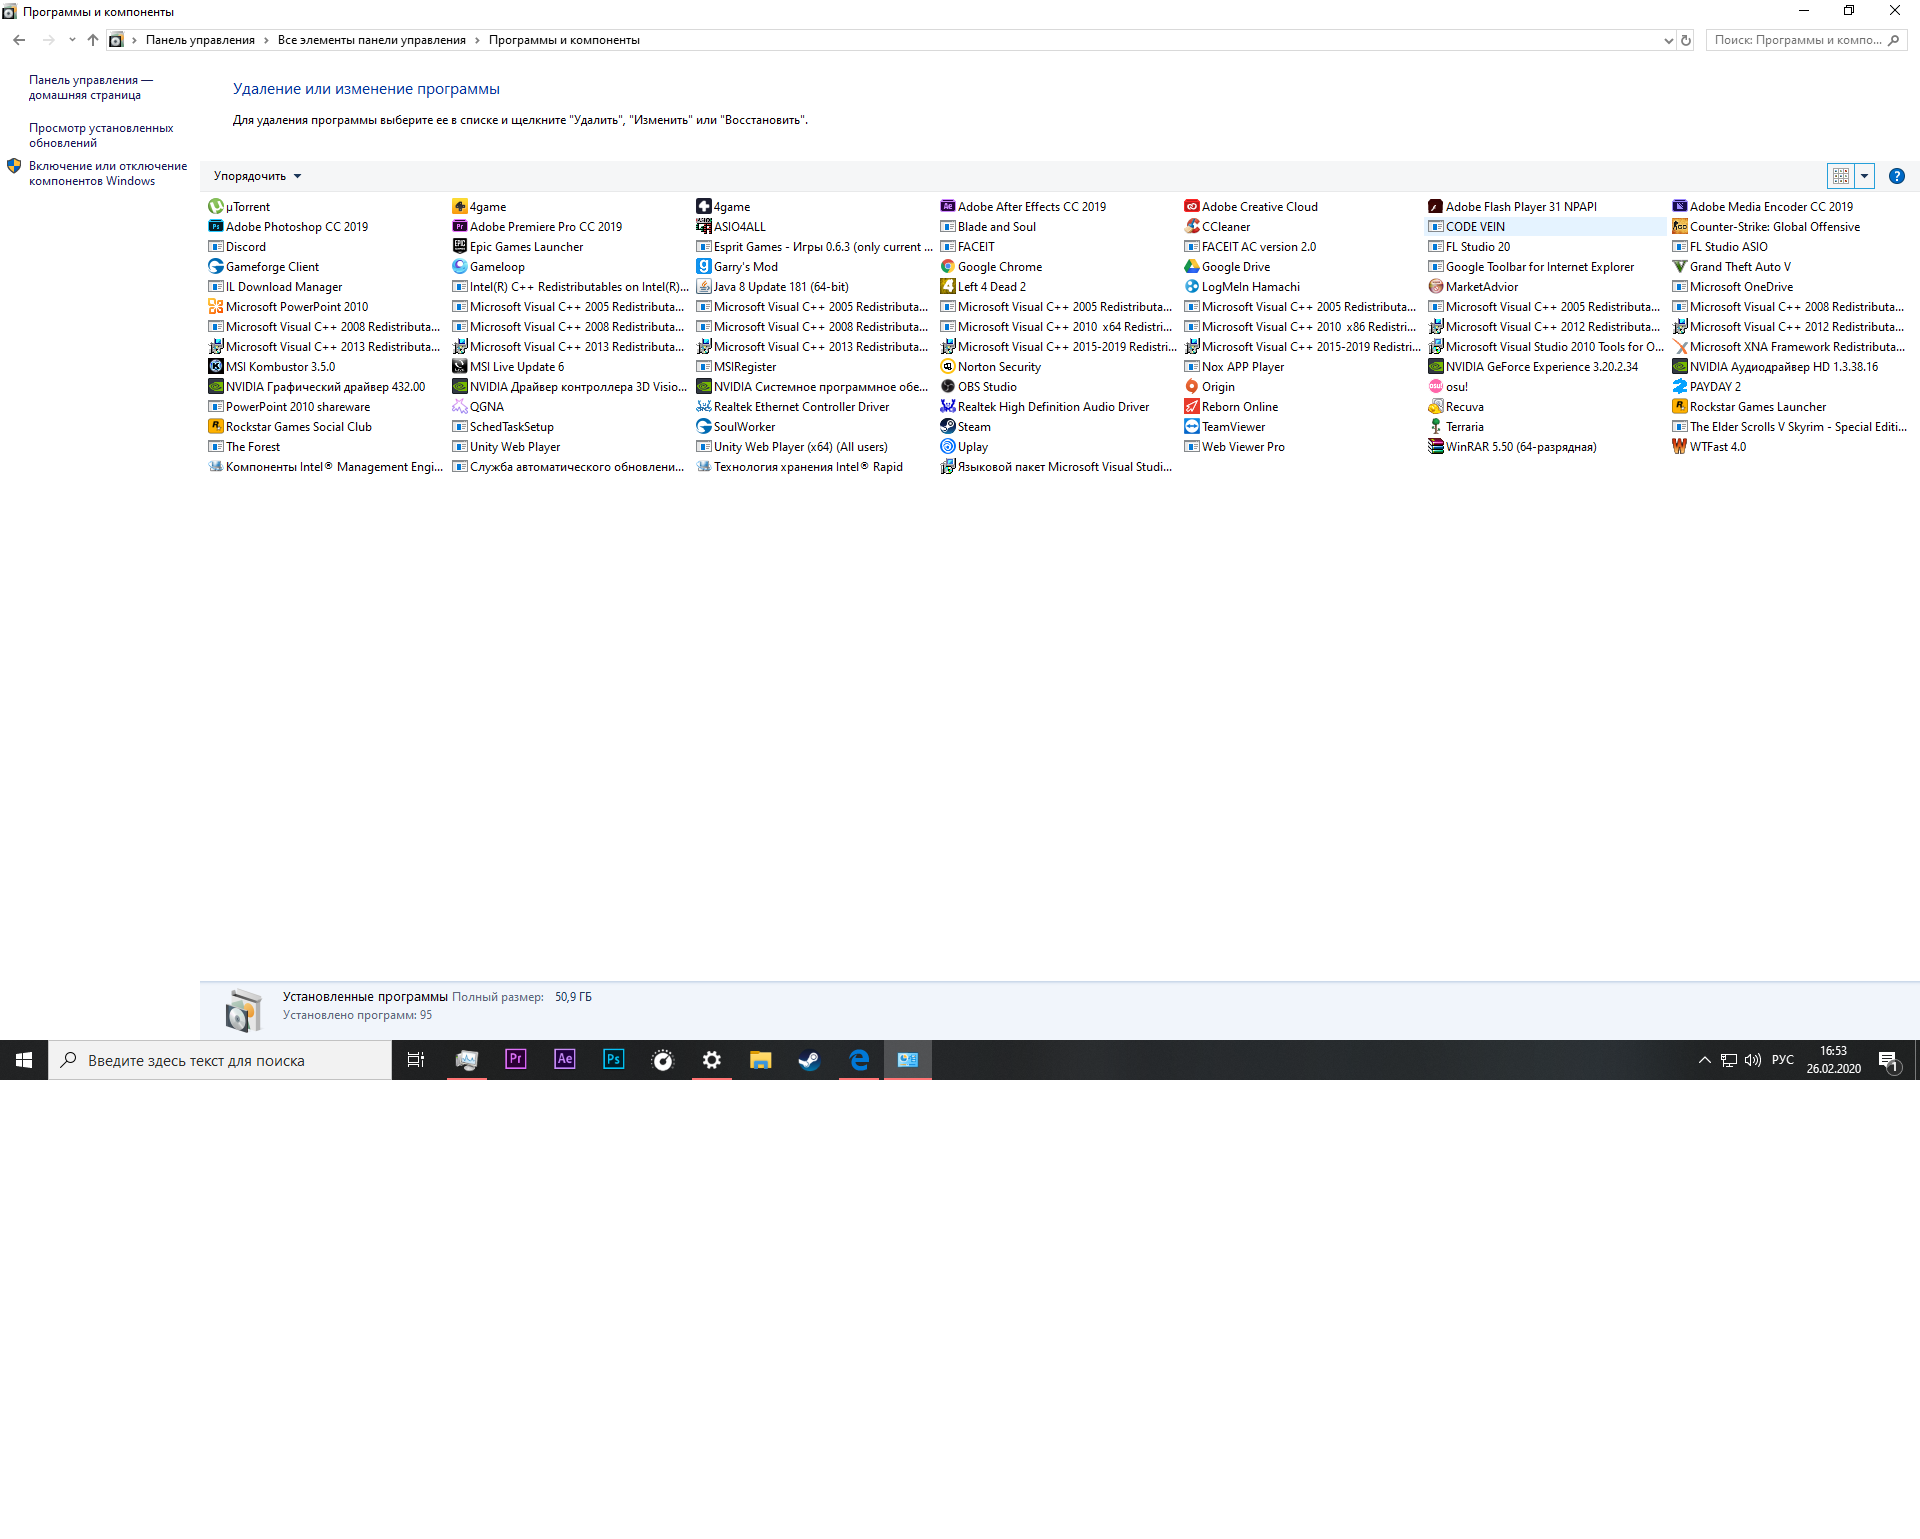Click the LogMeIn Hamachi icon
This screenshot has width=1920, height=1539.
coord(1191,287)
